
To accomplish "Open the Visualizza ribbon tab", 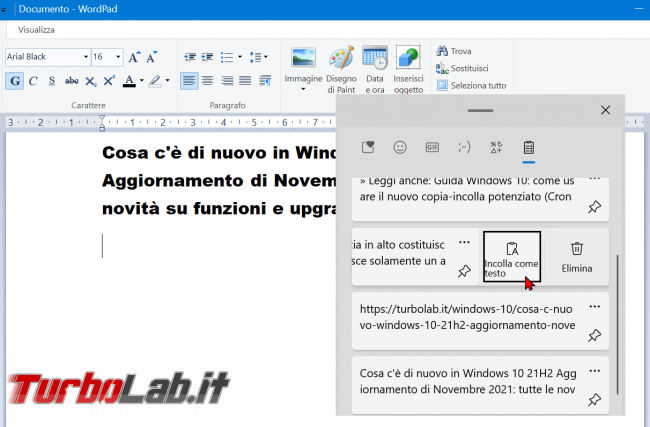I will [36, 30].
